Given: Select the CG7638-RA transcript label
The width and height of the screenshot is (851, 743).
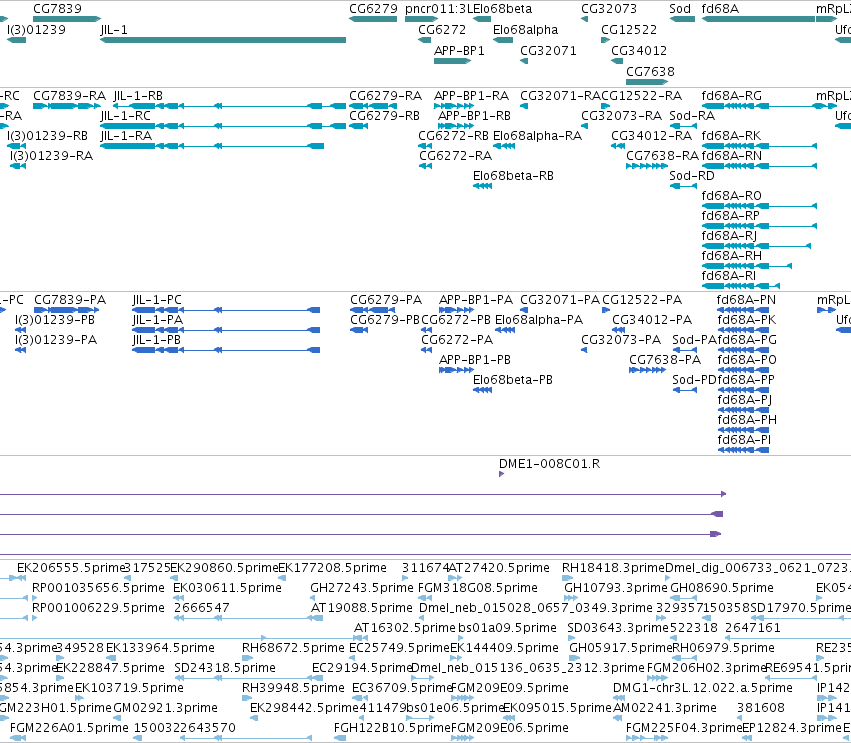Looking at the screenshot, I should (x=662, y=156).
